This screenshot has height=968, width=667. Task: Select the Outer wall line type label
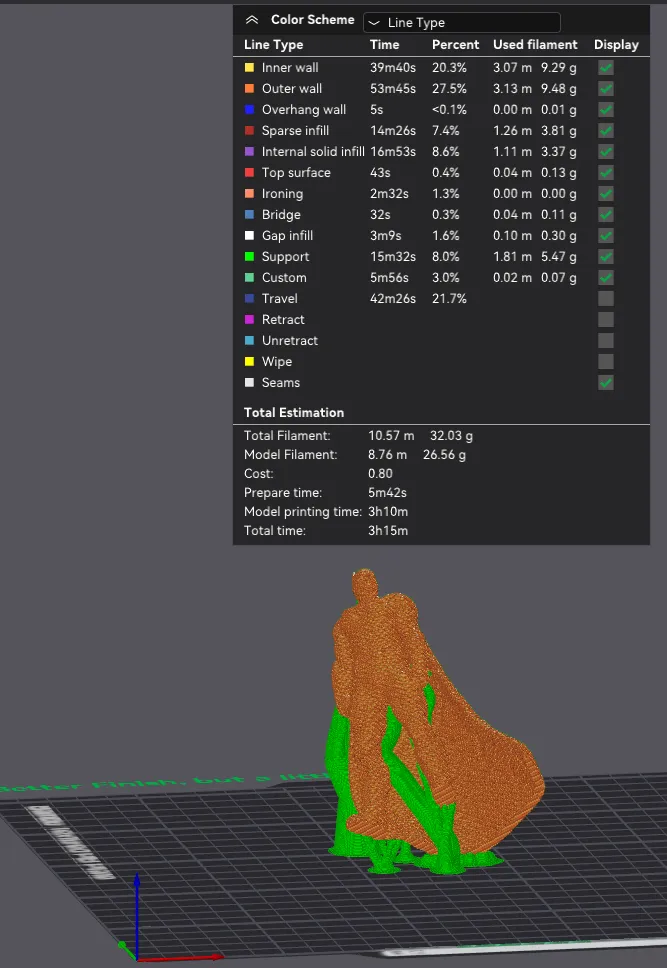click(292, 89)
